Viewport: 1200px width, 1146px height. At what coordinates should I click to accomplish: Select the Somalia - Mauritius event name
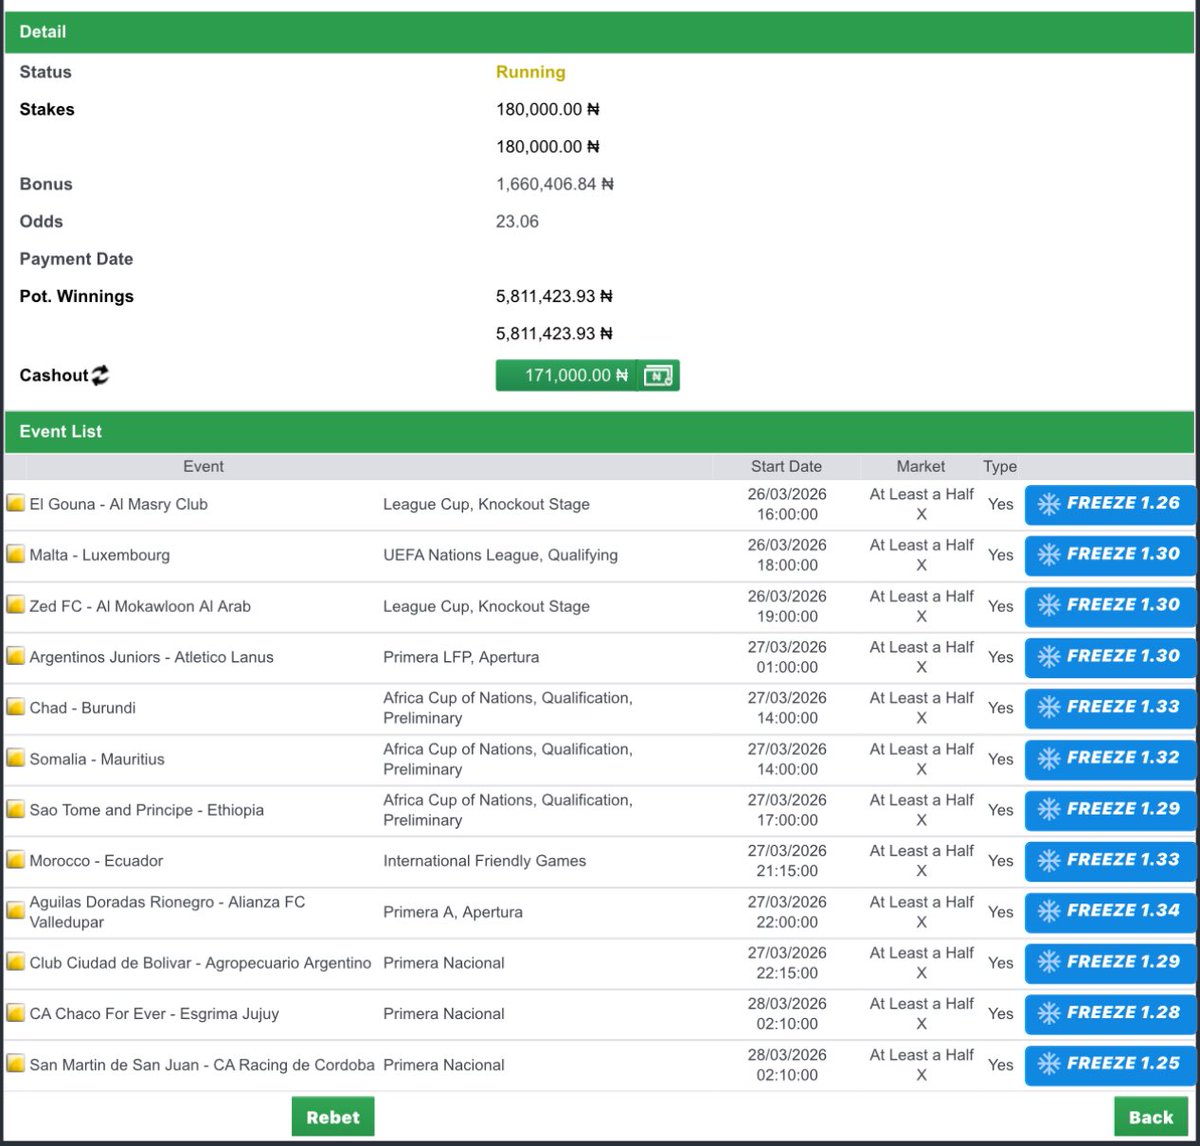(x=97, y=759)
